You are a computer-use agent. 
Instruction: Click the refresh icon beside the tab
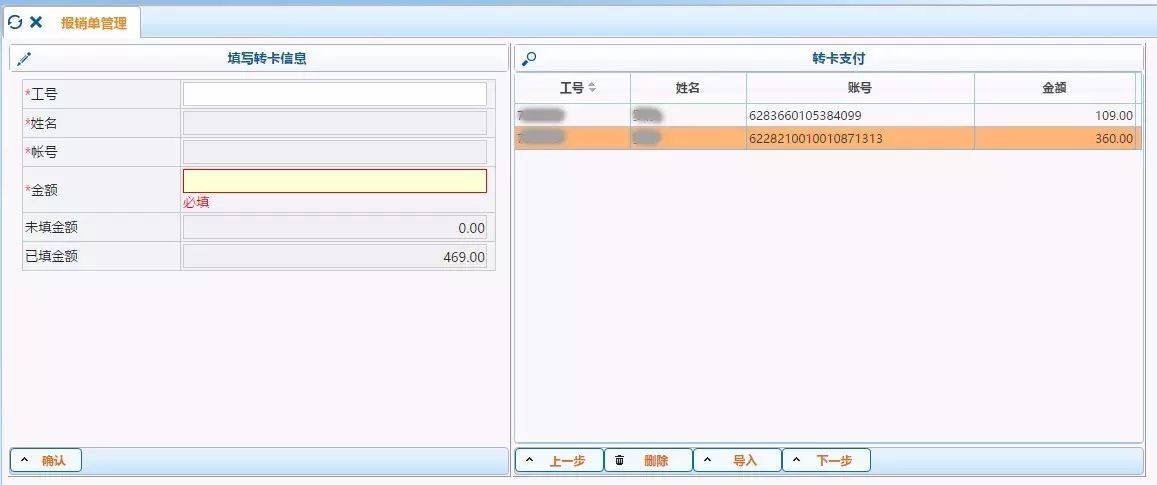pyautogui.click(x=15, y=22)
